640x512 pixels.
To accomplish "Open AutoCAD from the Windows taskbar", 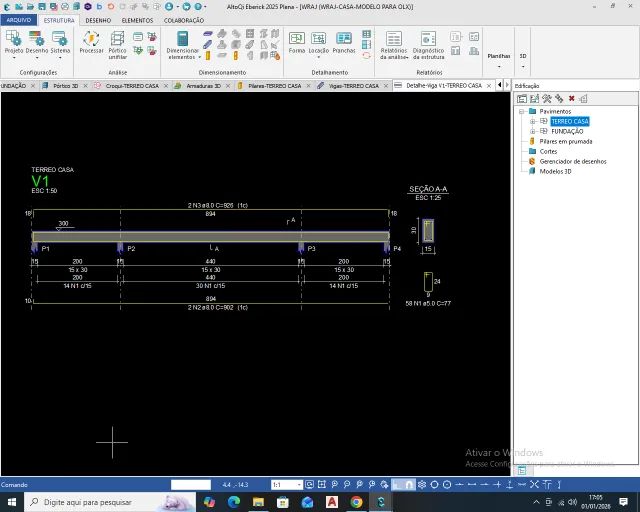I will point(332,502).
